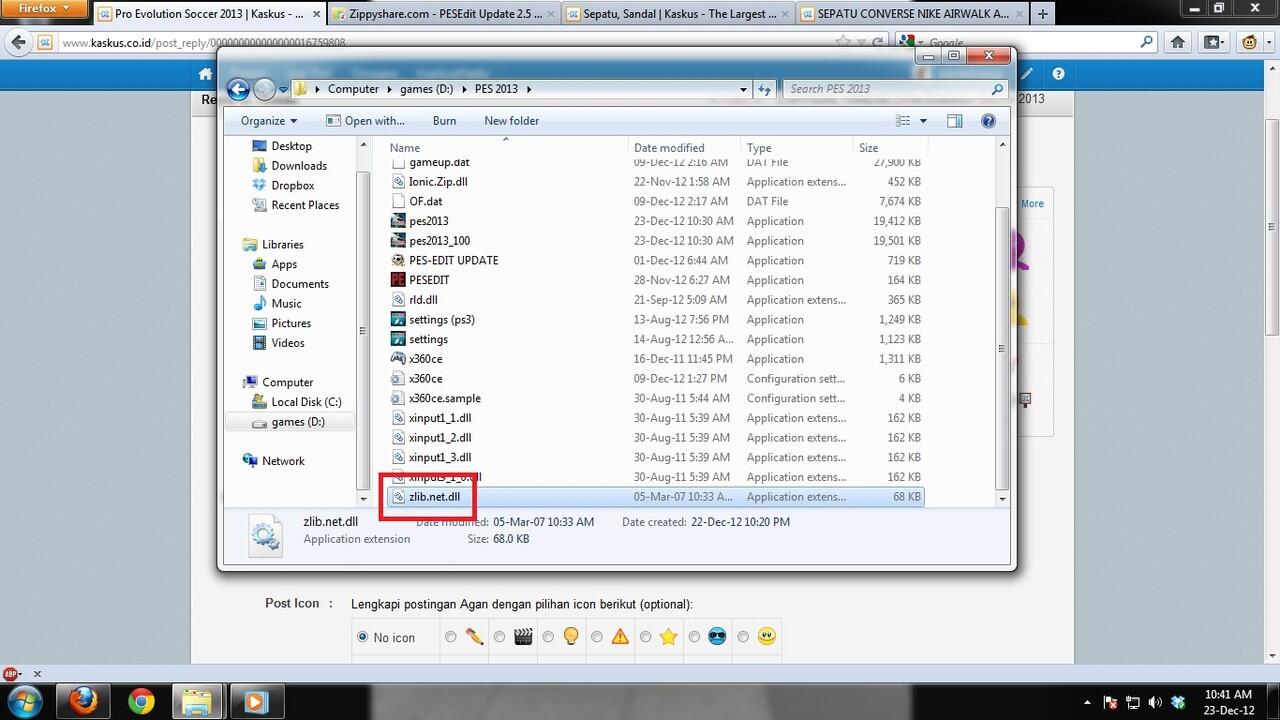The image size is (1280, 720).
Task: Go back in the Explorer window
Action: 238,89
